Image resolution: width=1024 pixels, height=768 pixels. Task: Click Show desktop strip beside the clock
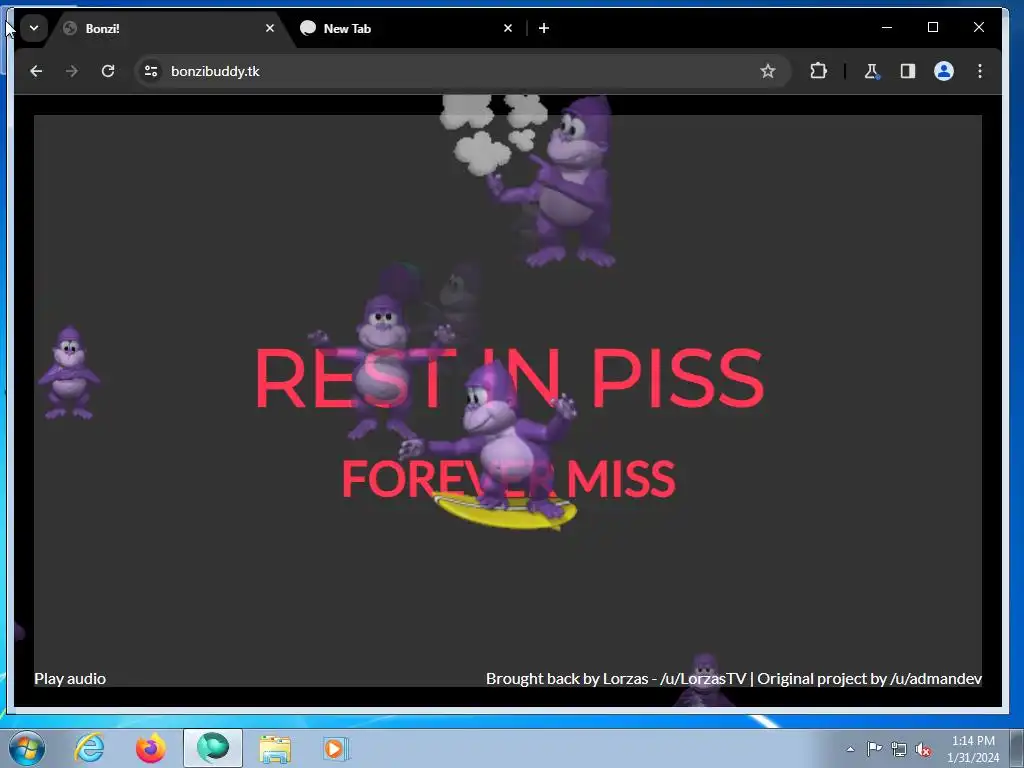tap(1017, 748)
